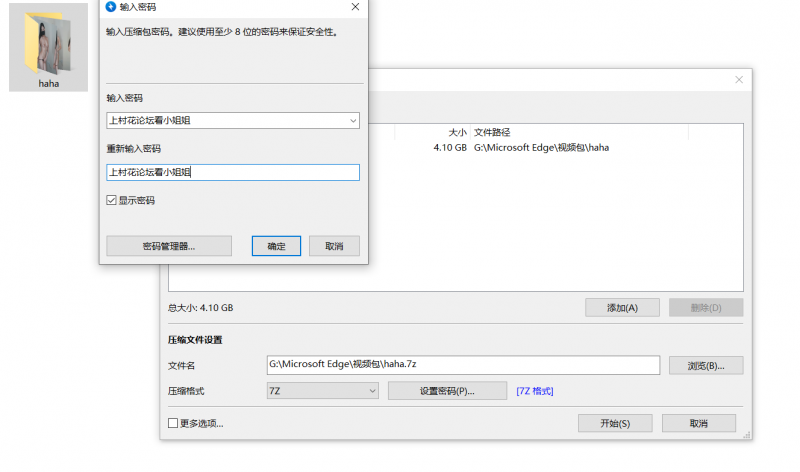Image resolution: width=800 pixels, height=472 pixels.
Task: Click the password dialog title bar icon
Action: point(110,7)
